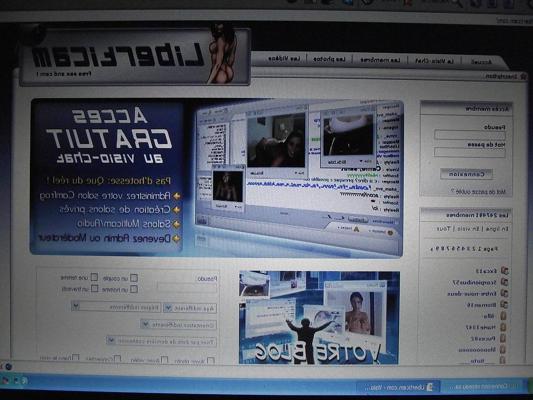Click the Liberticam logo
This screenshot has width=533, height=400.
pos(135,56)
